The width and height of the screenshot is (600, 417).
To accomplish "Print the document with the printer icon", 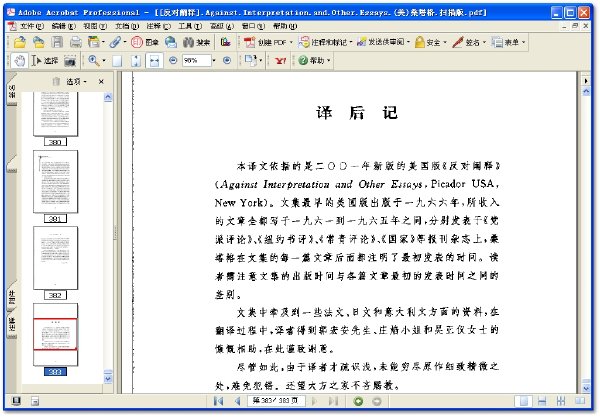I will (x=75, y=42).
